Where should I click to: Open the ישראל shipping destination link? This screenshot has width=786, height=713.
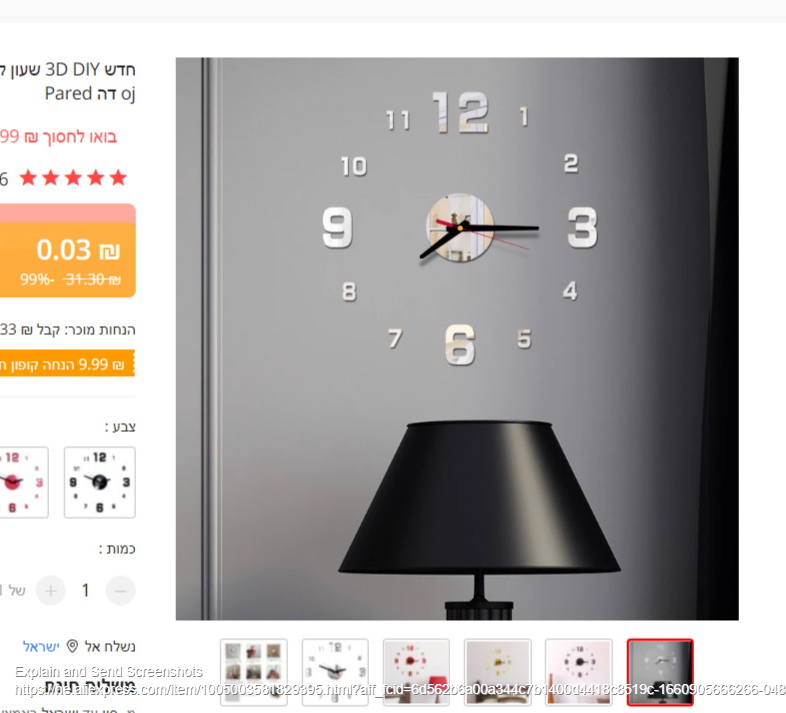pos(41,646)
